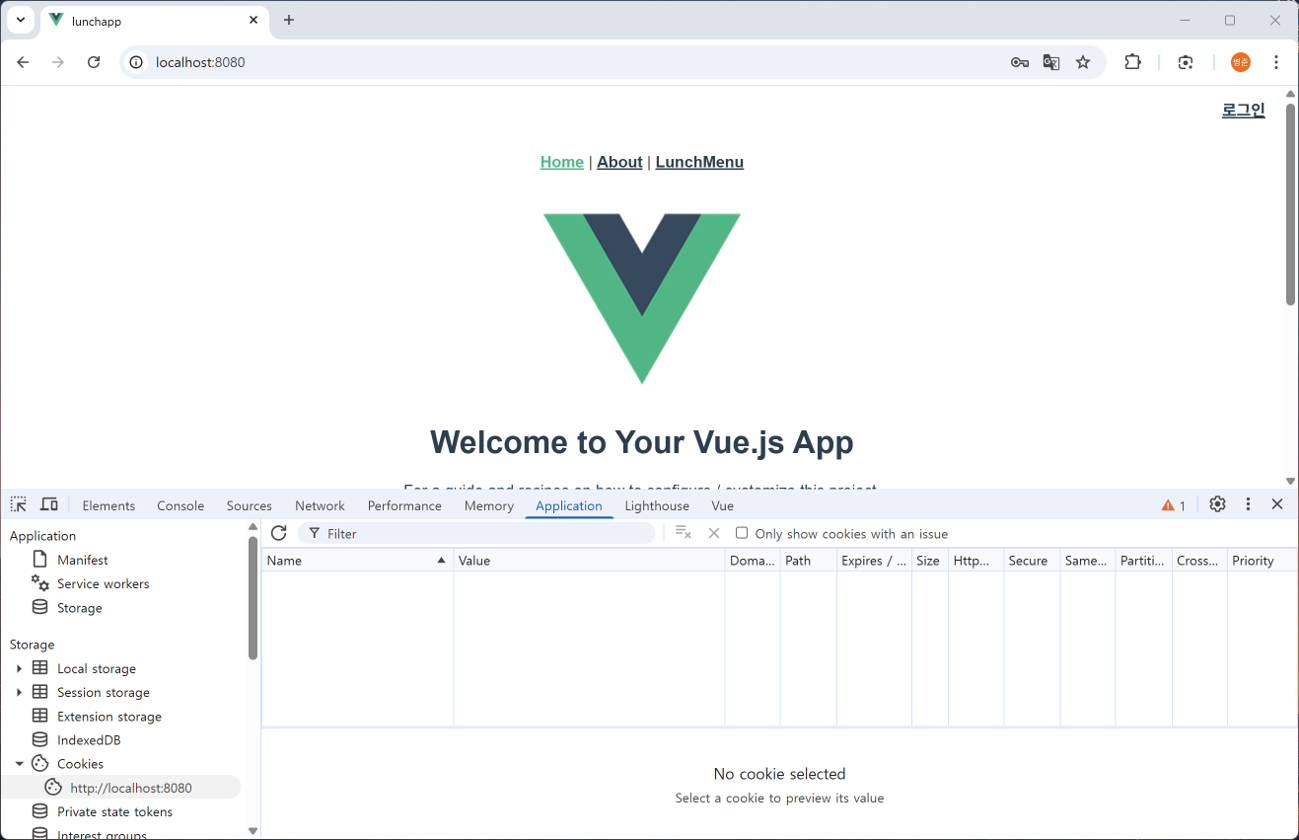Toggle the device toolbar icon
The height and width of the screenshot is (840, 1299).
(x=49, y=505)
